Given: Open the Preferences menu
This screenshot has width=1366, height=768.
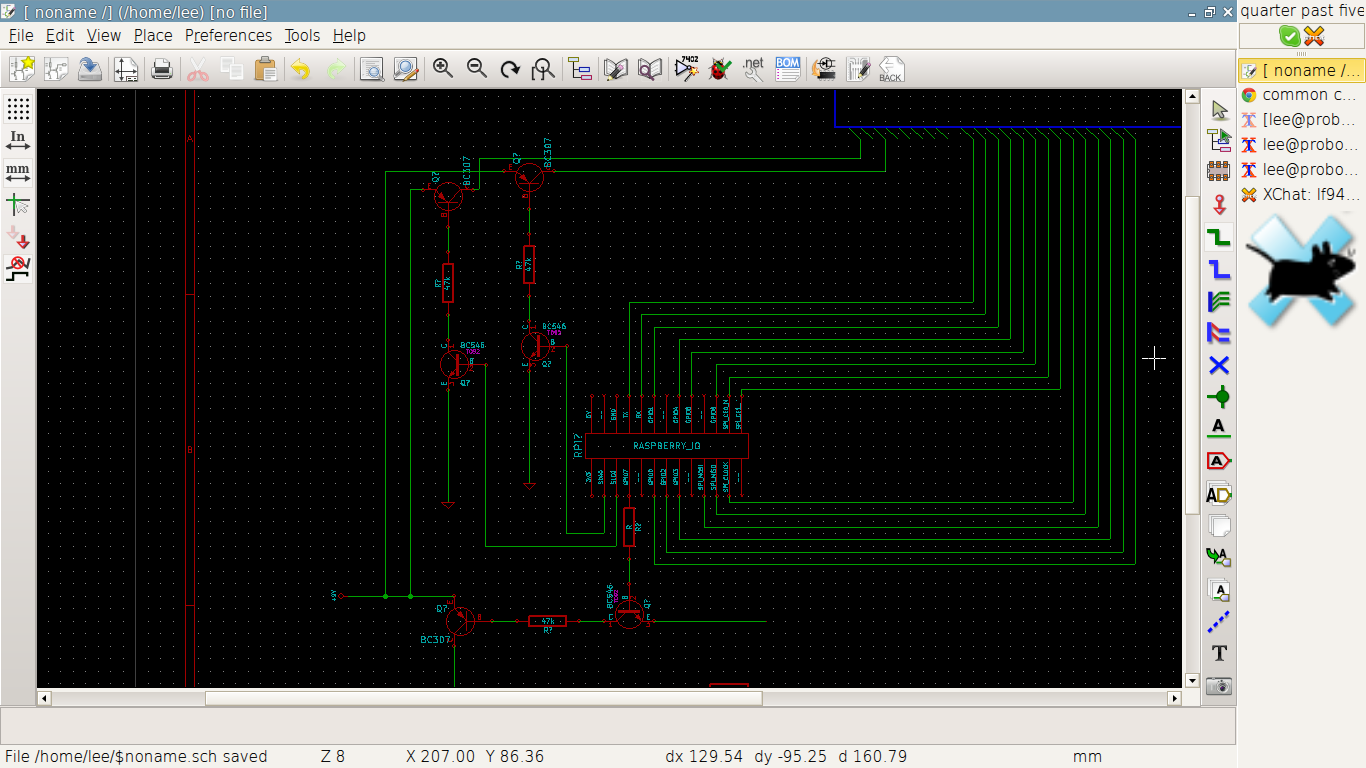Looking at the screenshot, I should pos(228,35).
